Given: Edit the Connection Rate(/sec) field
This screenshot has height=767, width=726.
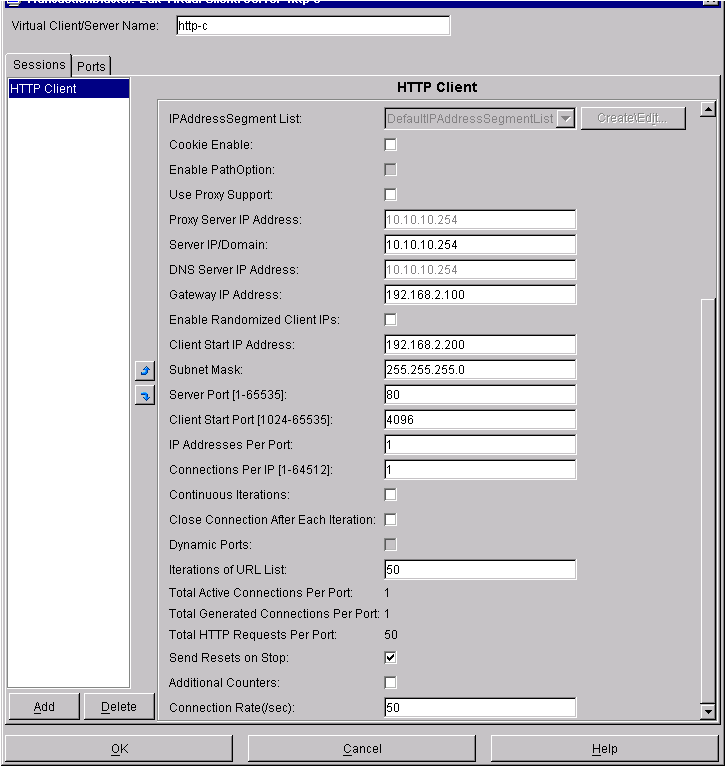Looking at the screenshot, I should 480,707.
